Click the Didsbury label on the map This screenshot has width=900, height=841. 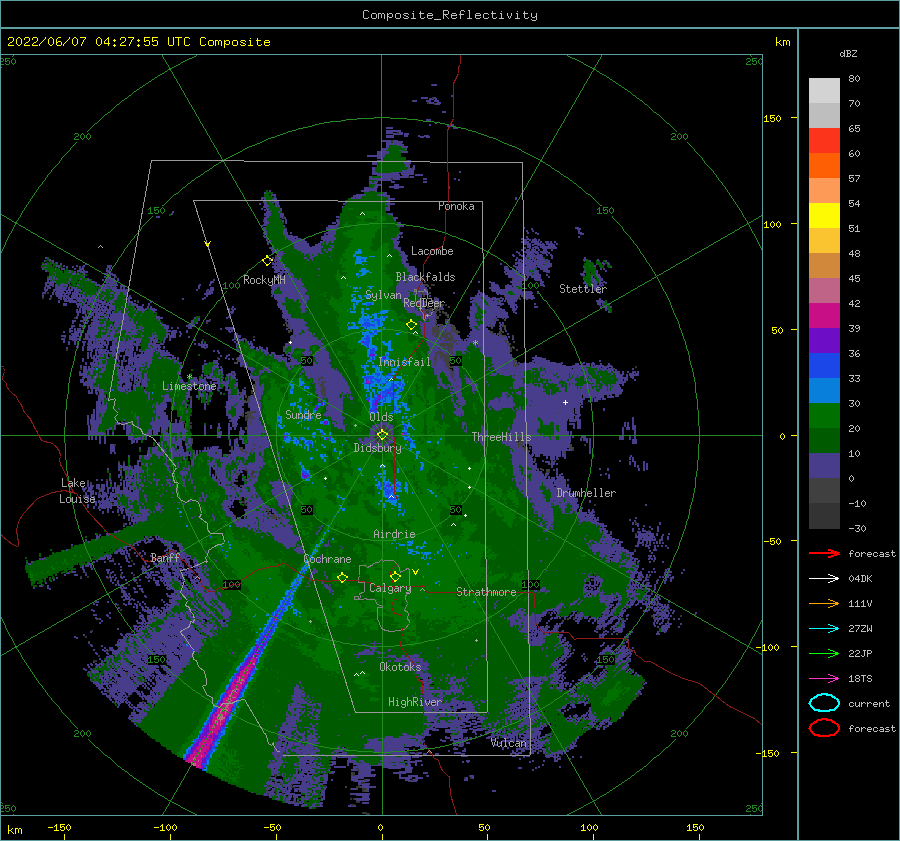coord(378,448)
